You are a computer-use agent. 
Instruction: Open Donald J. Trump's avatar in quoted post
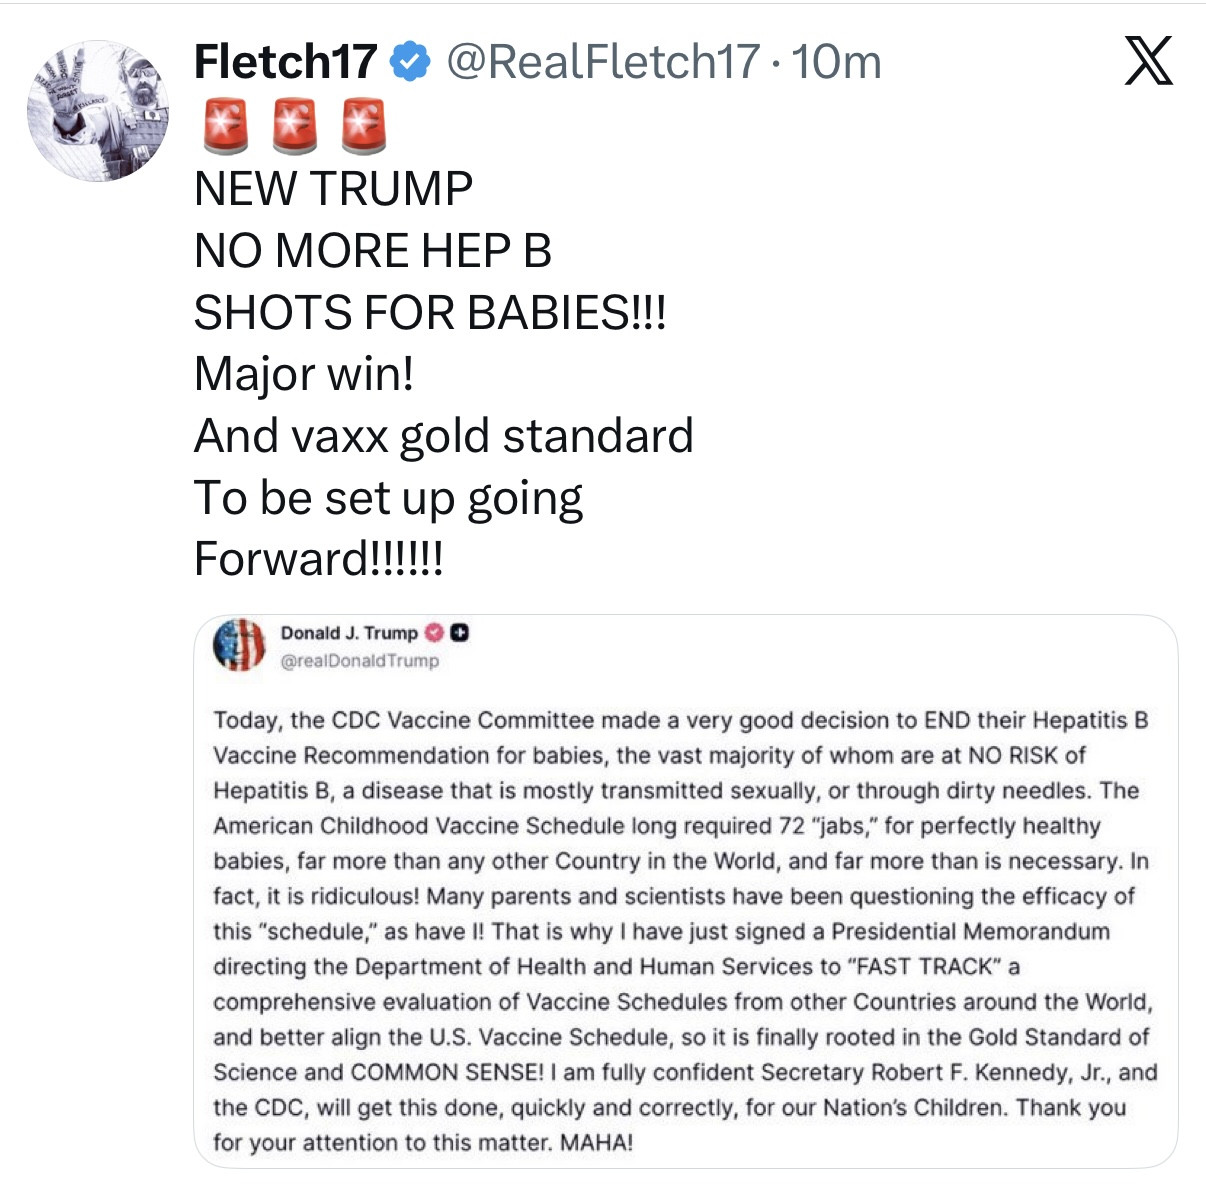(x=239, y=645)
